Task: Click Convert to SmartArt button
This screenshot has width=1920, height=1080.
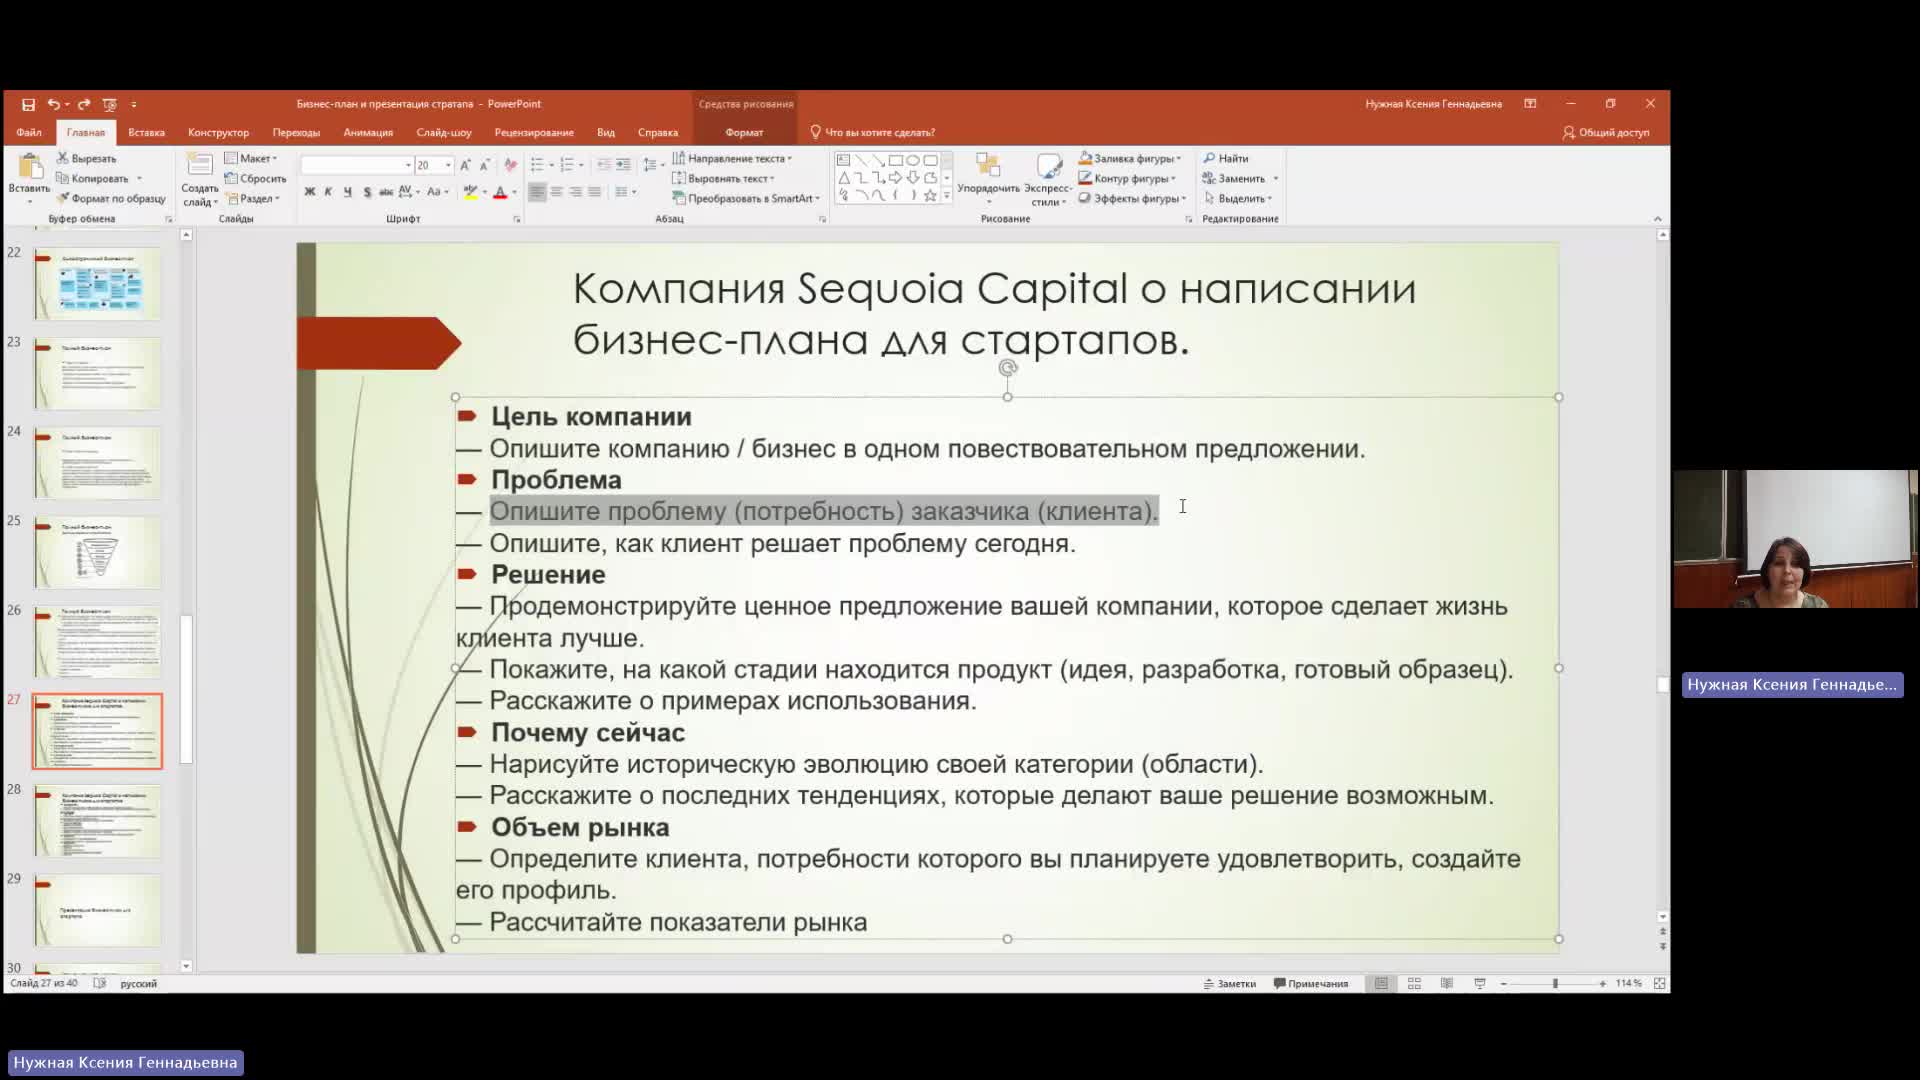Action: 746,198
